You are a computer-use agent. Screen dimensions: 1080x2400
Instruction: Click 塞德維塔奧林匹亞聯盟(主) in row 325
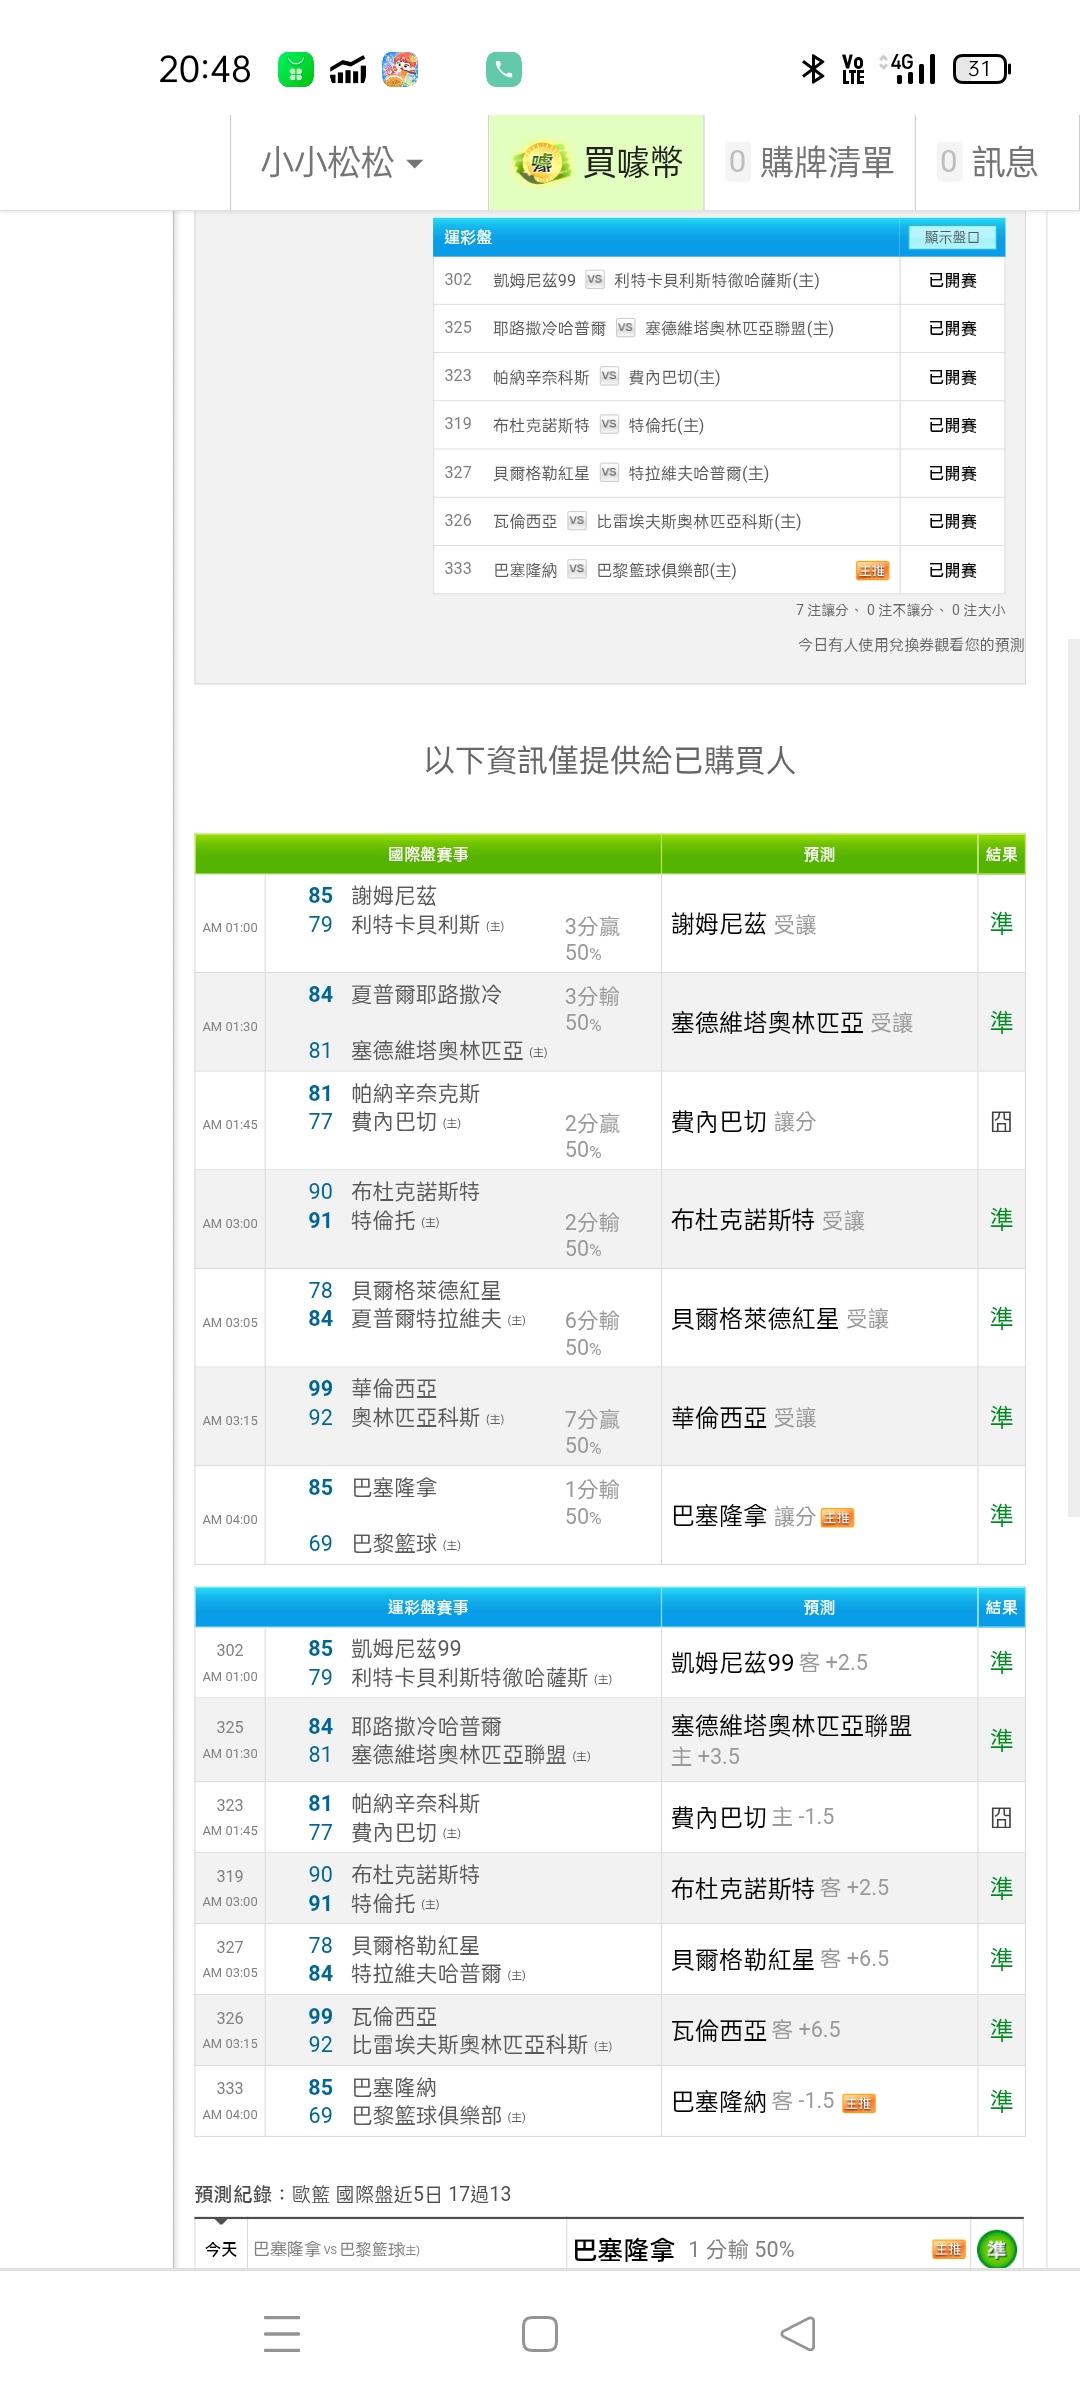tap(739, 328)
